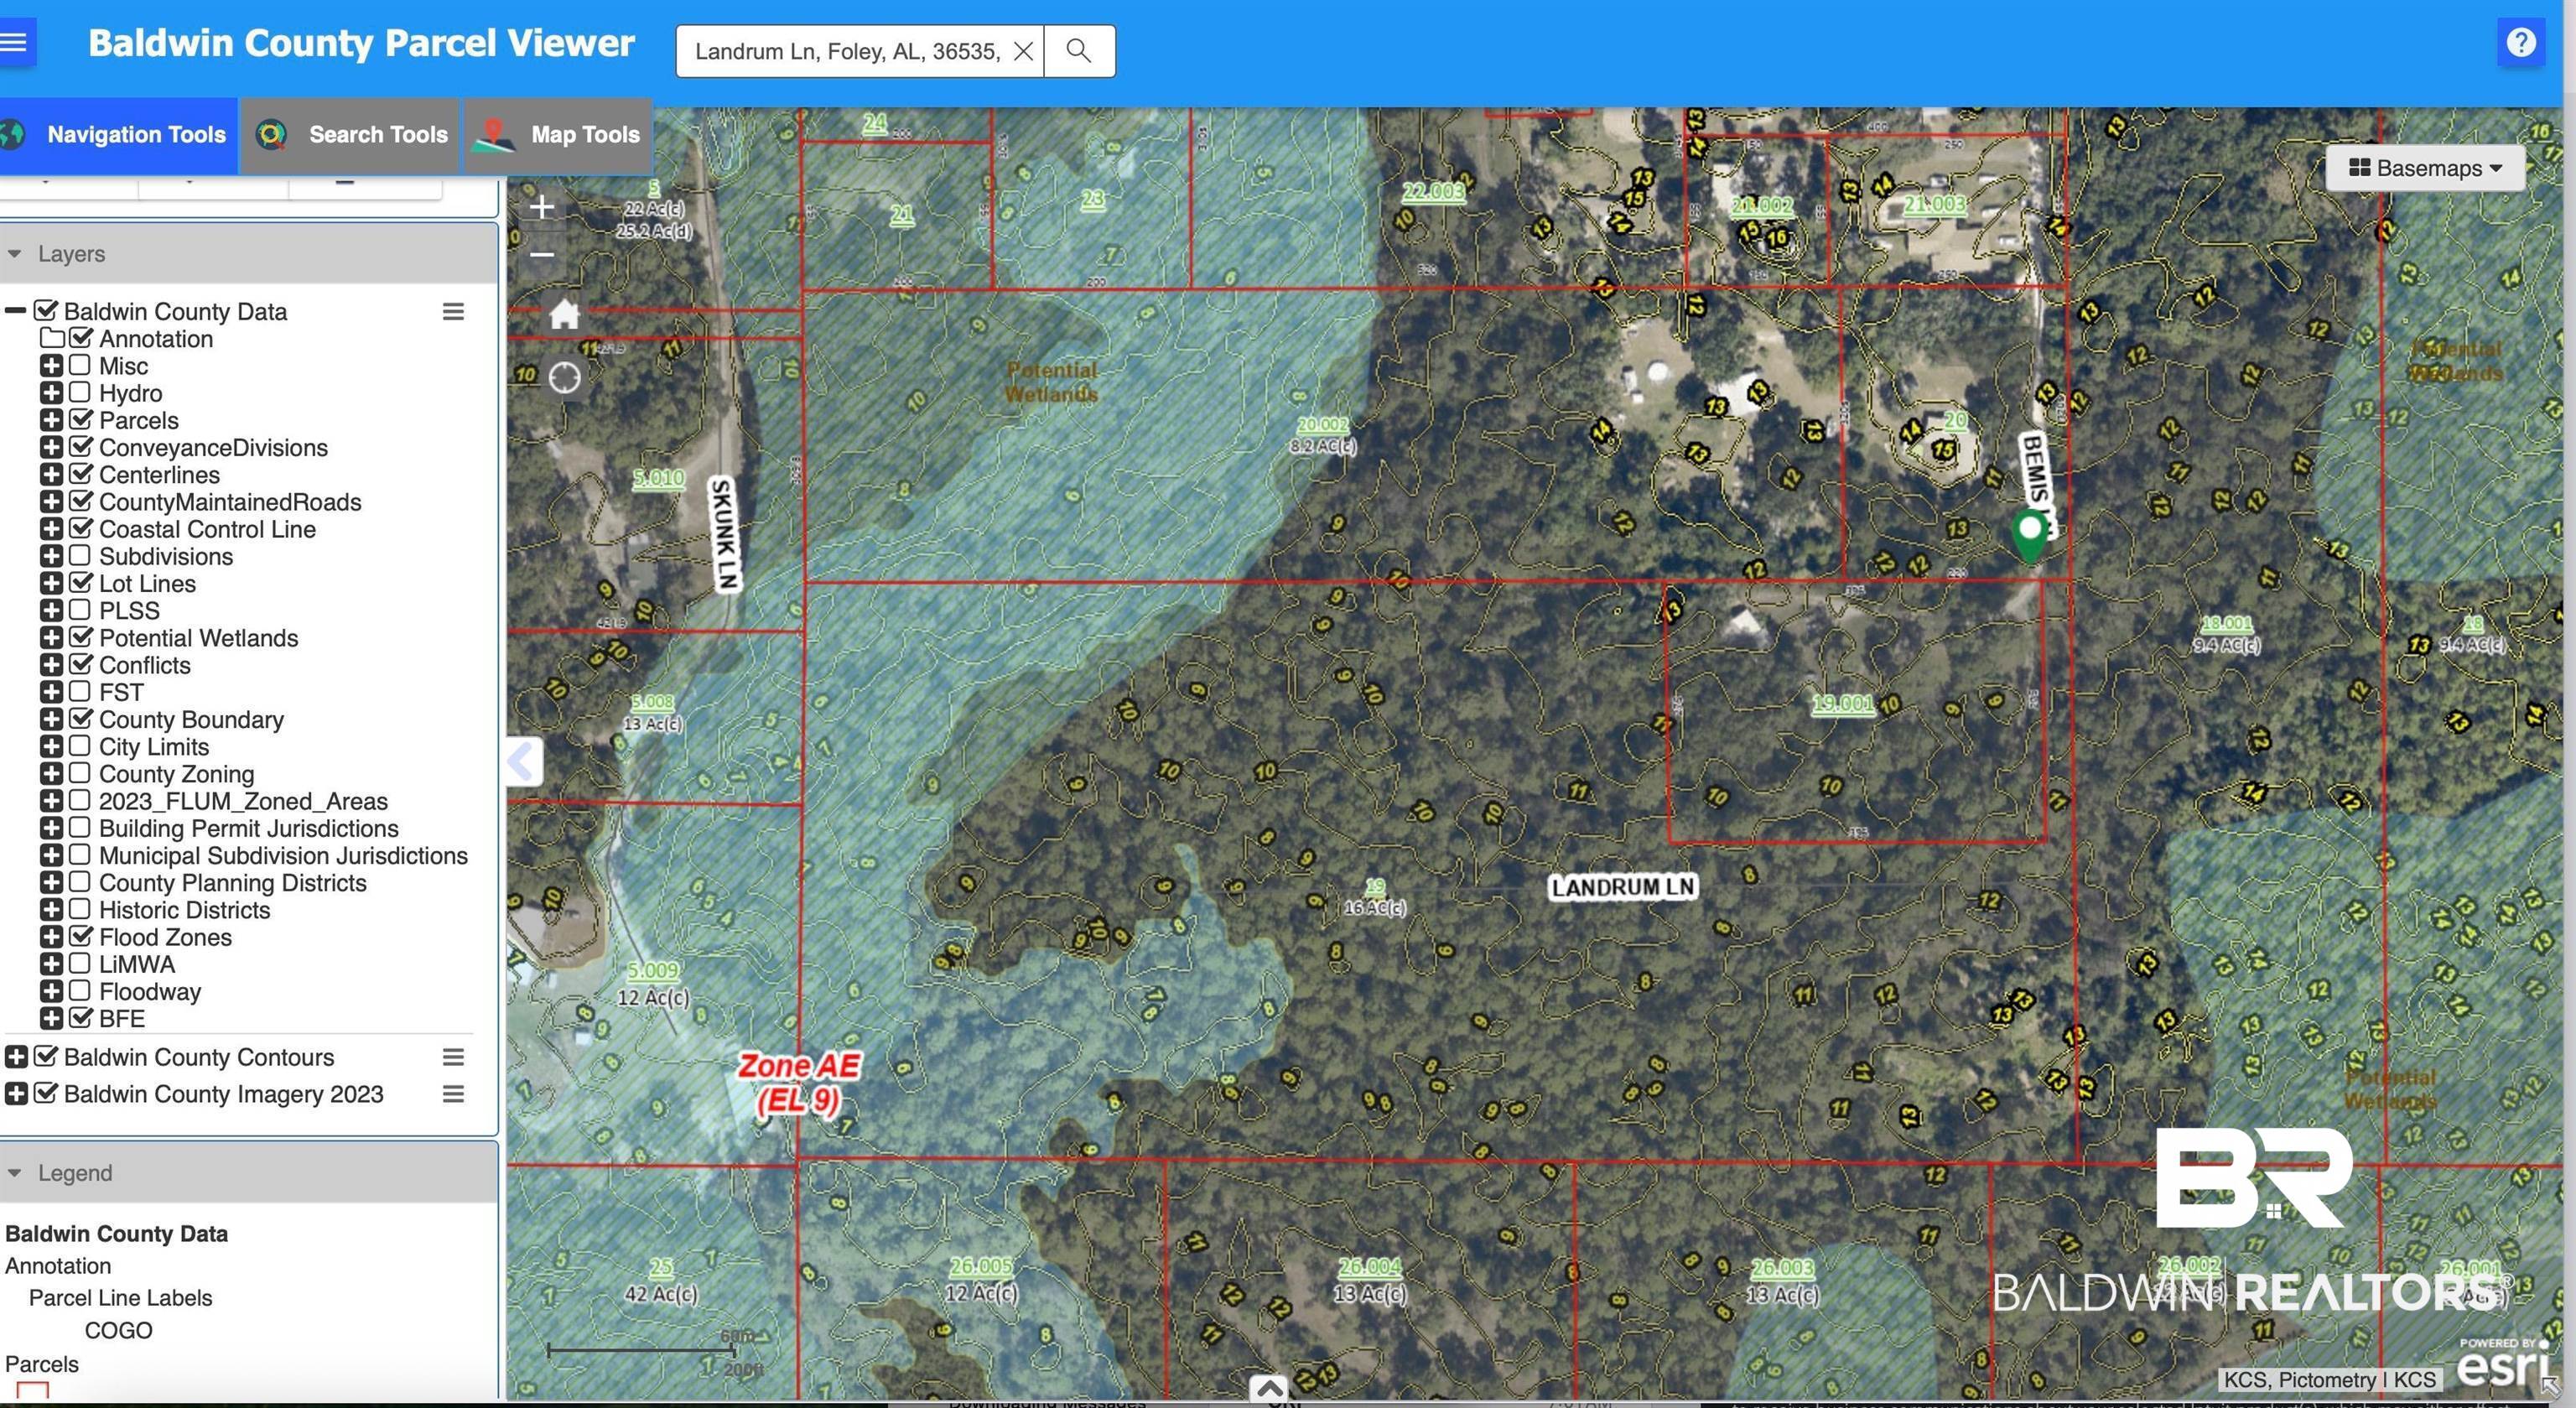Expand the ConveyanceDivisions layer node
Image resolution: width=2576 pixels, height=1408 pixels.
click(x=51, y=447)
